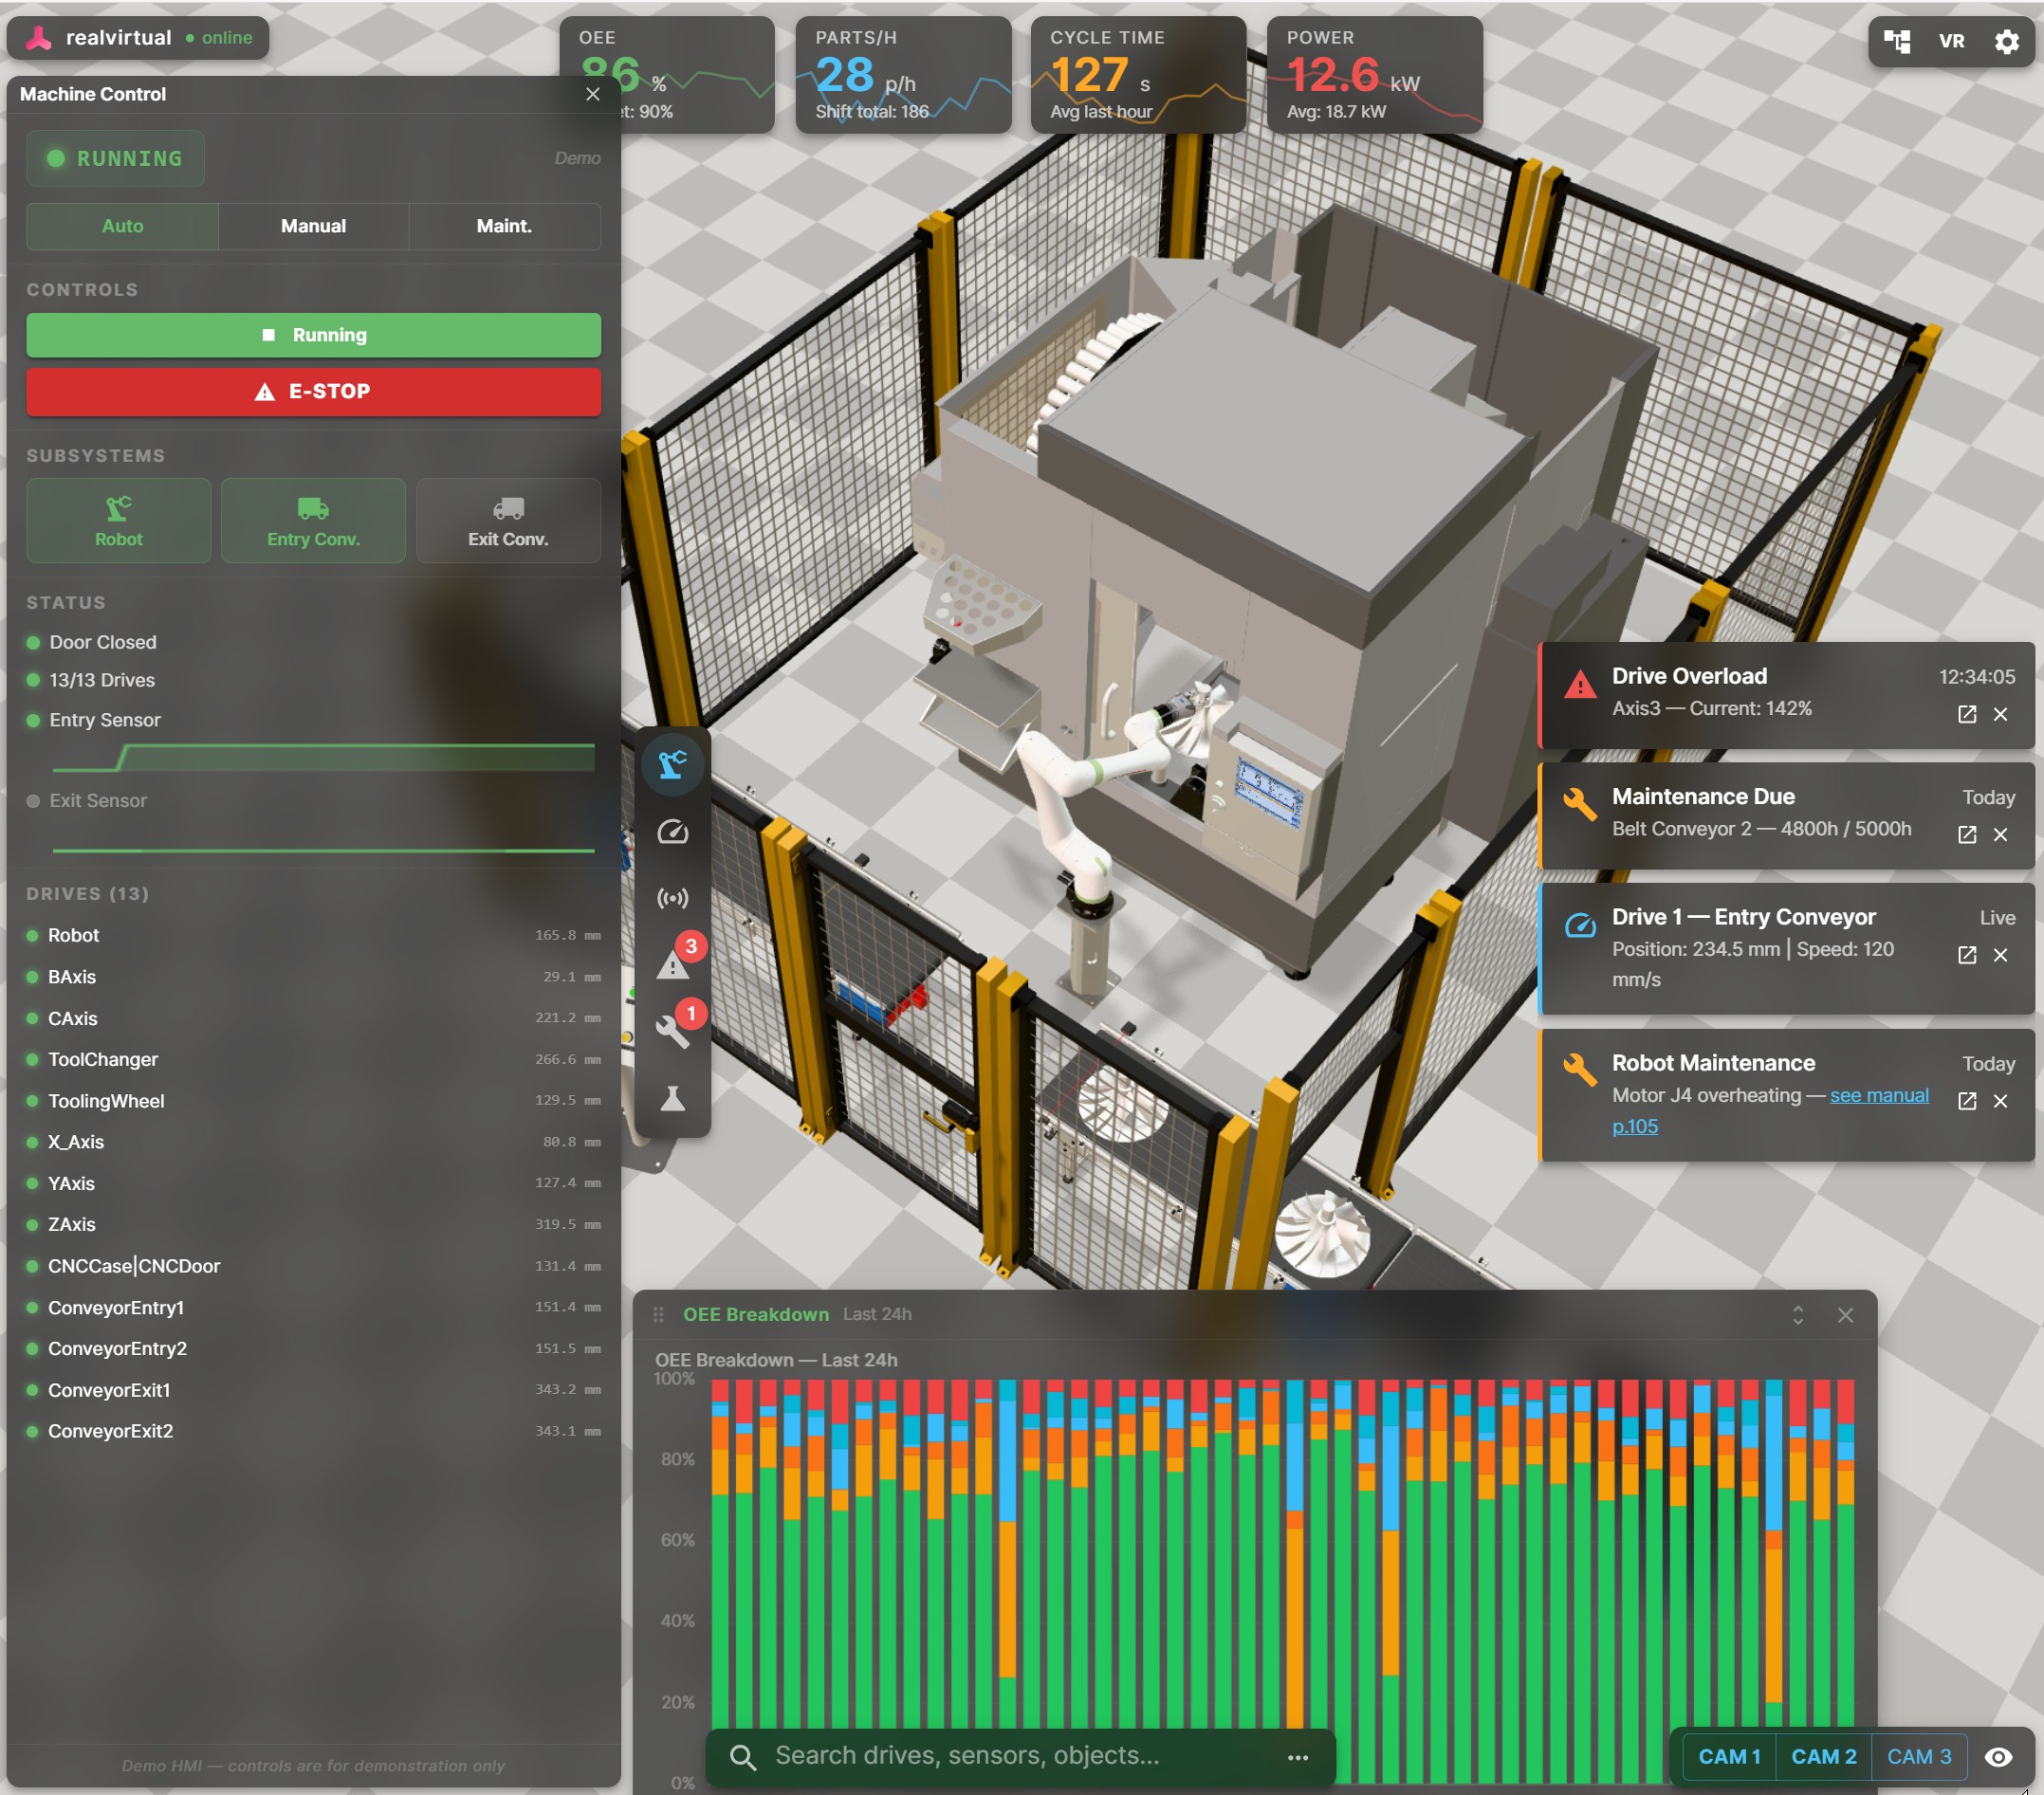Open the sensor signal icon in vertical toolbar
The width and height of the screenshot is (2044, 1795).
[x=672, y=898]
